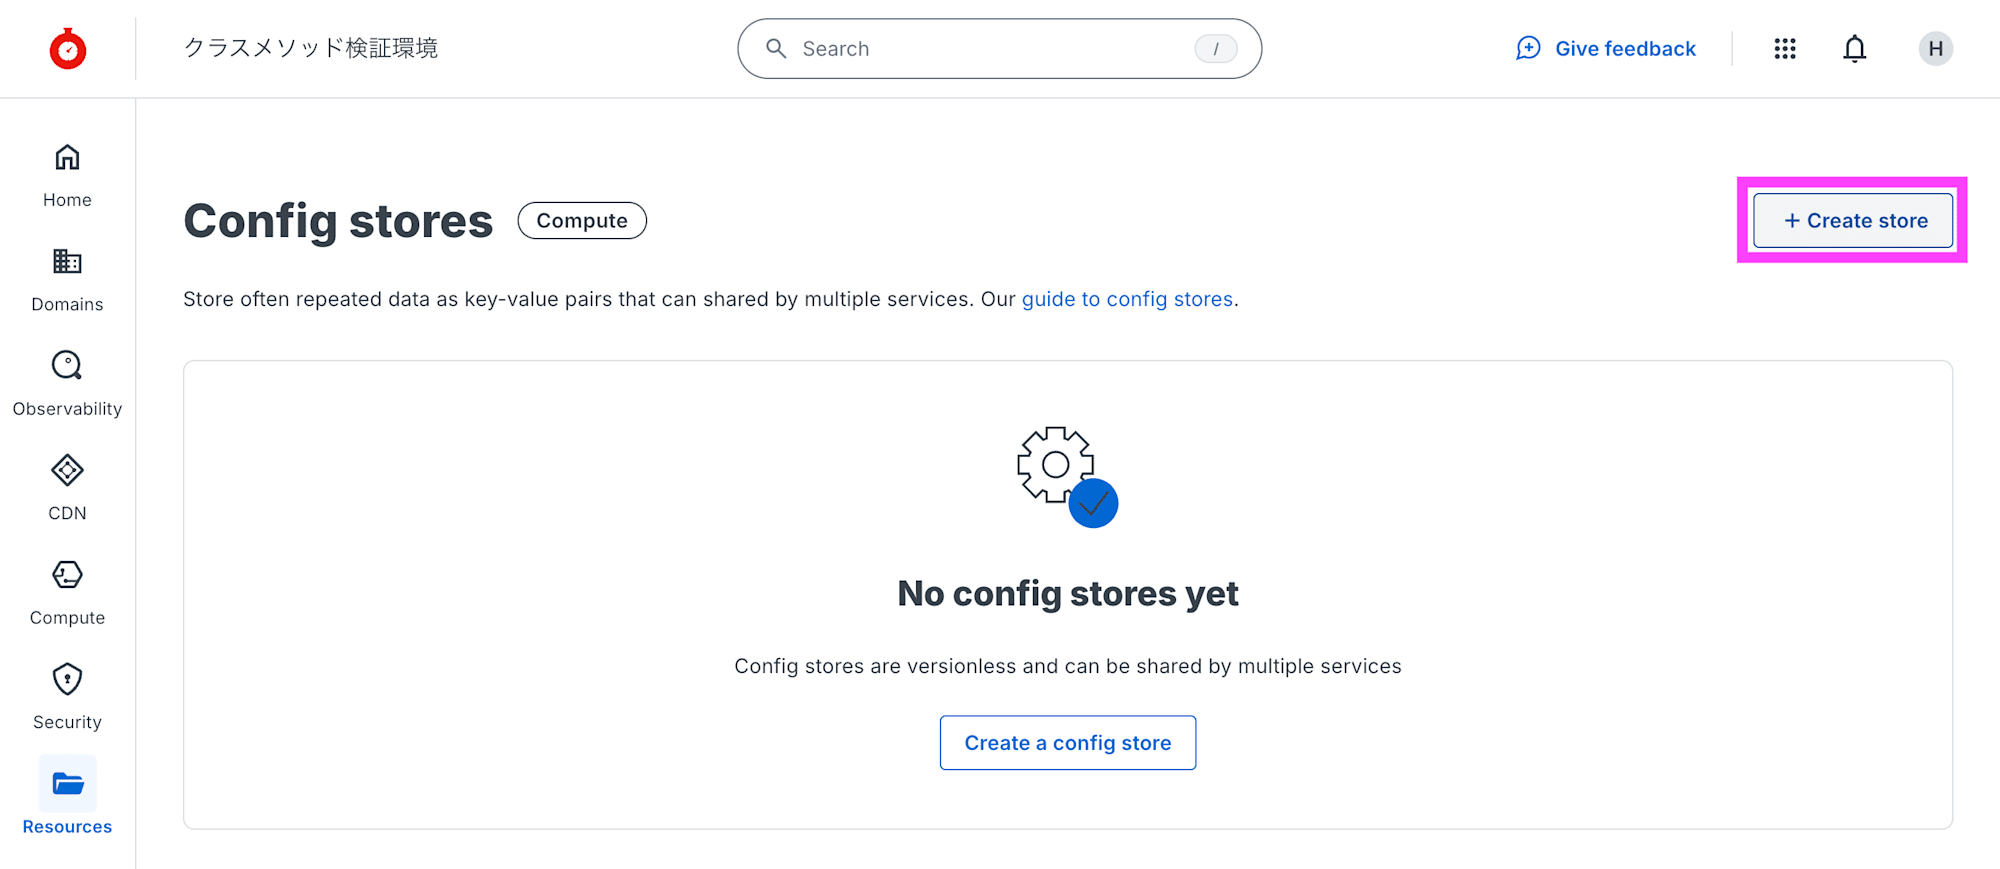Select the Security shield icon
Screen dimensions: 2000x869
pos(67,679)
